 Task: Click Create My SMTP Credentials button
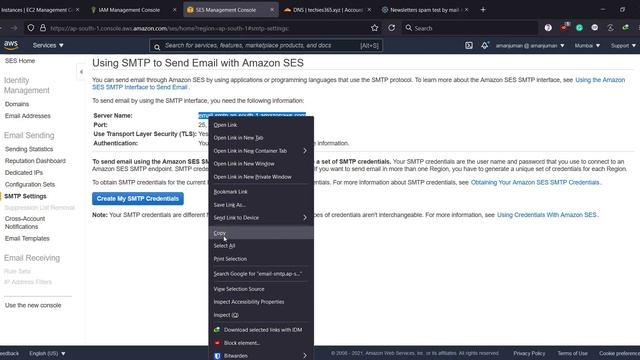138,199
